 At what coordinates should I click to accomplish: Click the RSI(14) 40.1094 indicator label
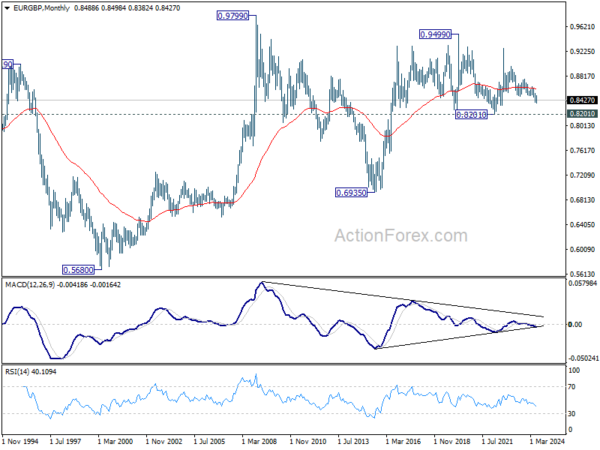[30, 372]
